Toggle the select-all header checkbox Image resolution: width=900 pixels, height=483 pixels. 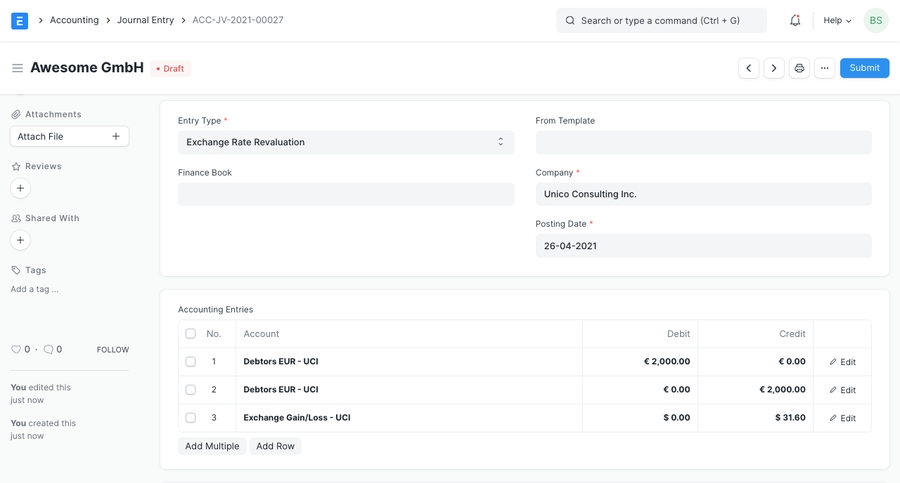(x=190, y=334)
